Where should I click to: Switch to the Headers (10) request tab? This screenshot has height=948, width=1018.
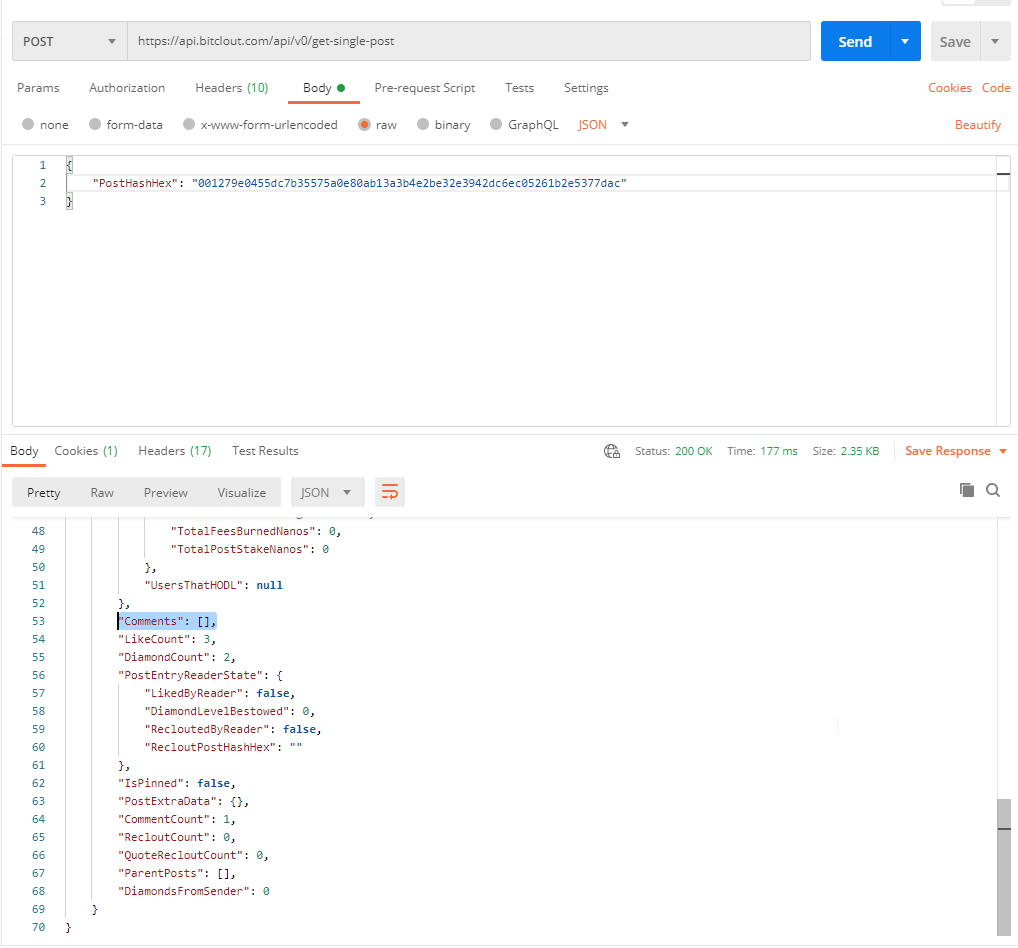click(231, 88)
